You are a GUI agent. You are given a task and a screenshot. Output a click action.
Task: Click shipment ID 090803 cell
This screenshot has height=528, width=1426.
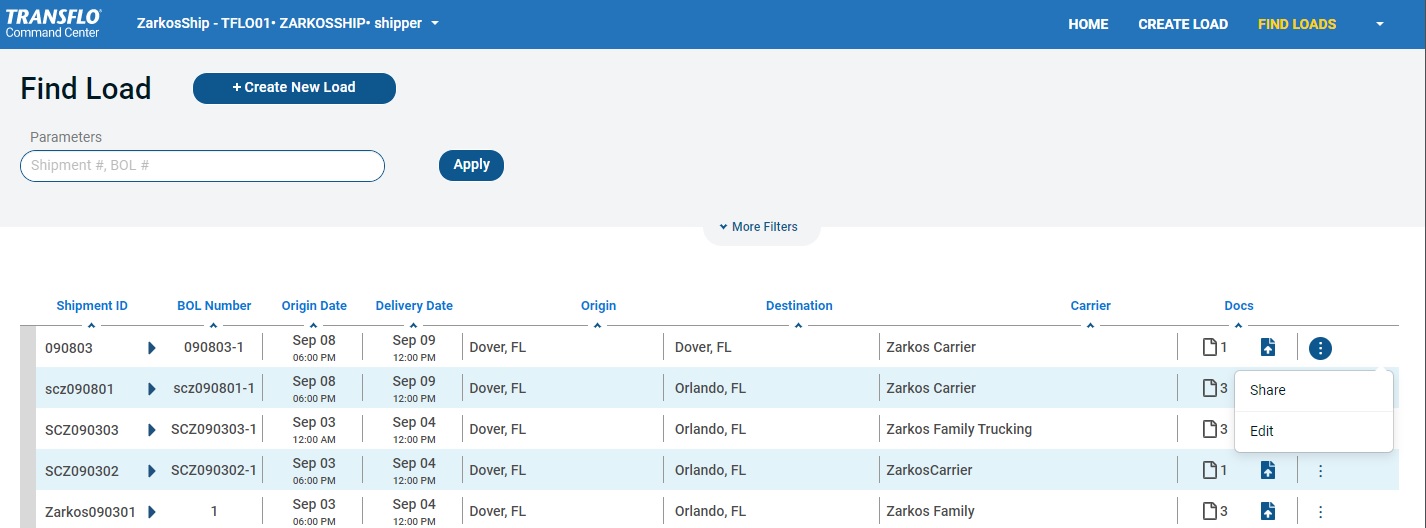[x=69, y=348]
